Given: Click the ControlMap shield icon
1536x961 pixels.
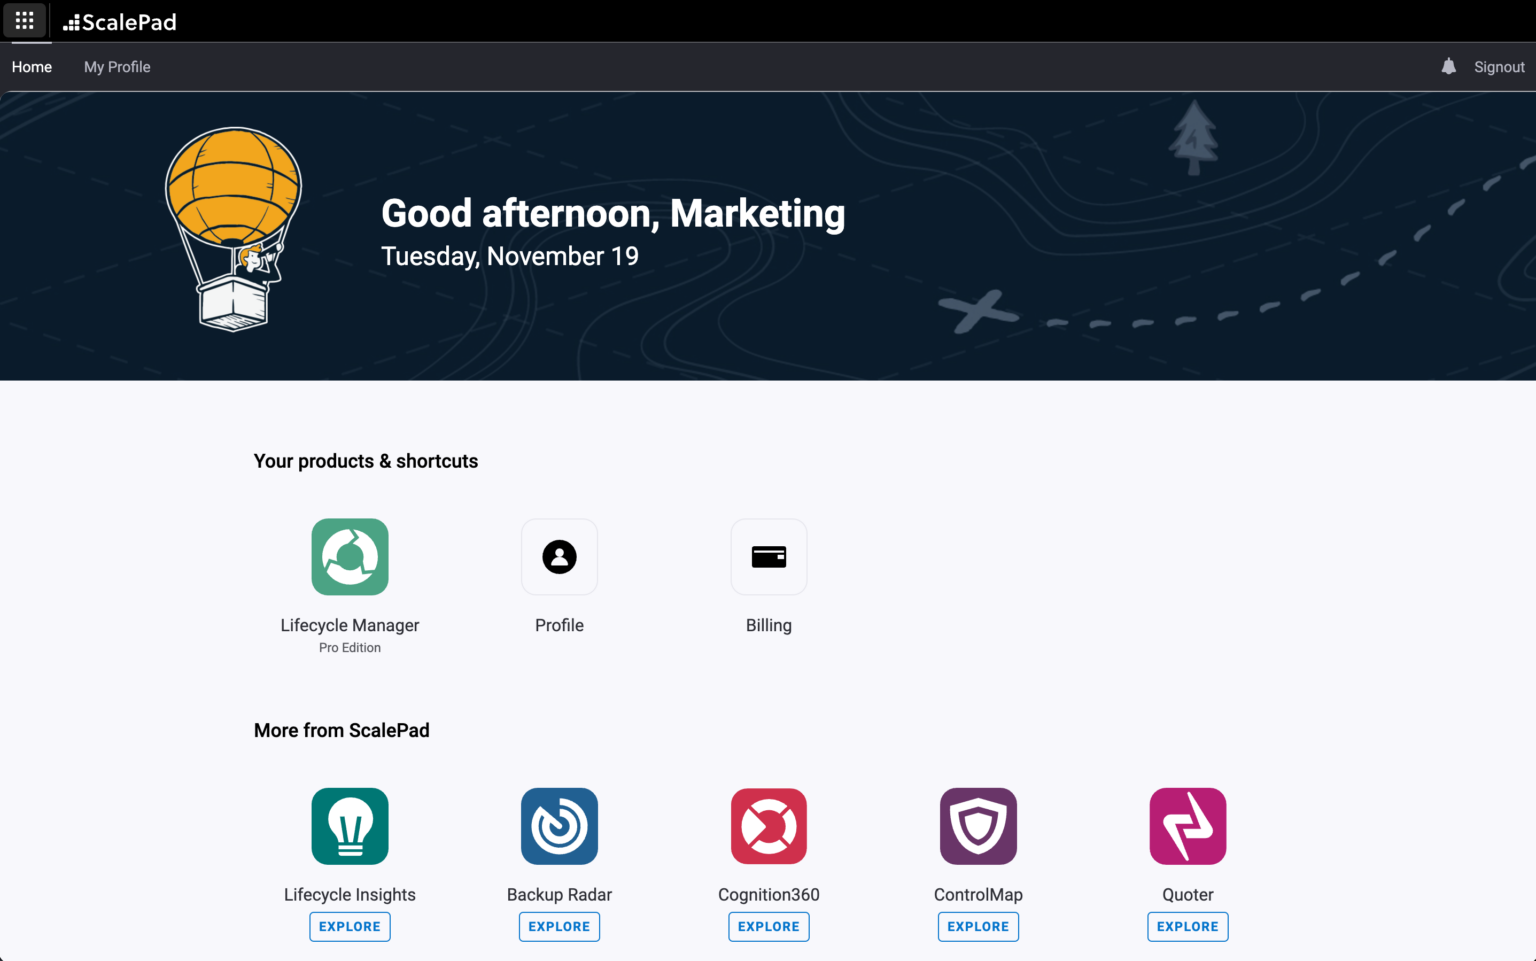Looking at the screenshot, I should pos(978,826).
